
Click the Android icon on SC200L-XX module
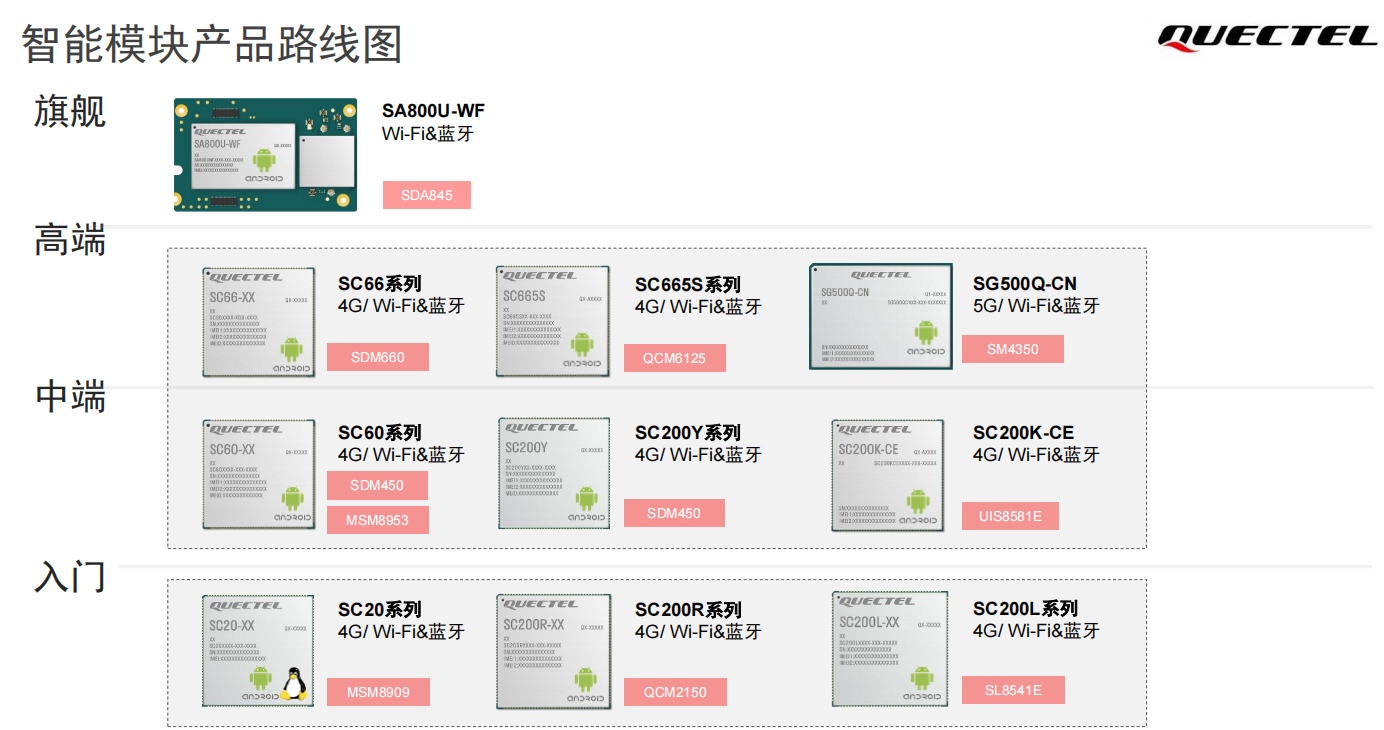(922, 679)
